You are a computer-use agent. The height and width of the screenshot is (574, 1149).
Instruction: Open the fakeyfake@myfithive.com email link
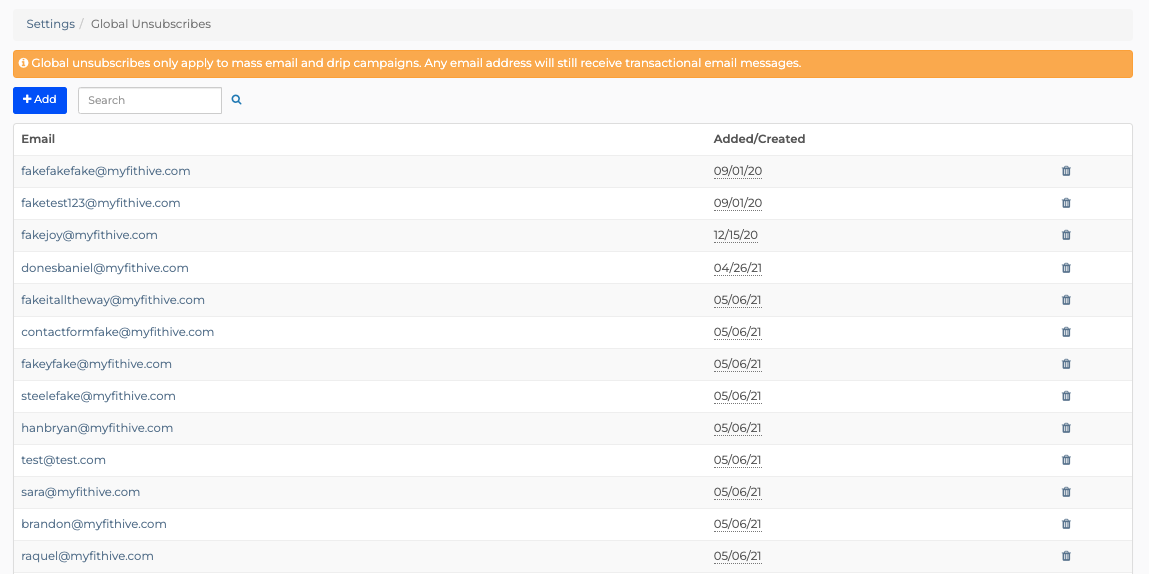click(x=97, y=364)
